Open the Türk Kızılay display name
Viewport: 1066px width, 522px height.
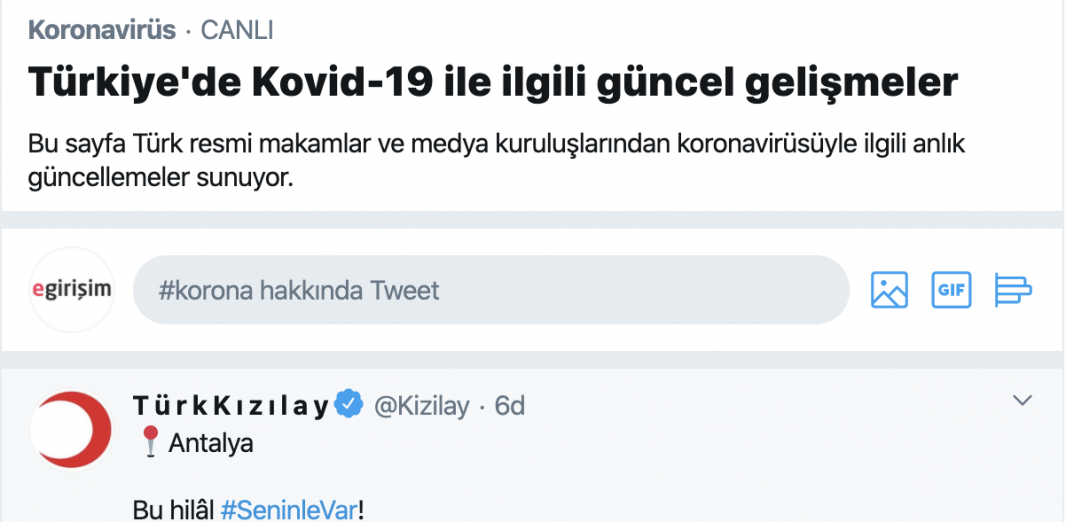click(231, 406)
